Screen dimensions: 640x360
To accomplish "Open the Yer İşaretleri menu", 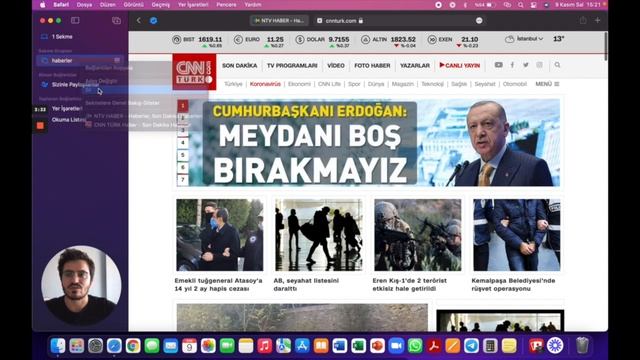I will (193, 5).
